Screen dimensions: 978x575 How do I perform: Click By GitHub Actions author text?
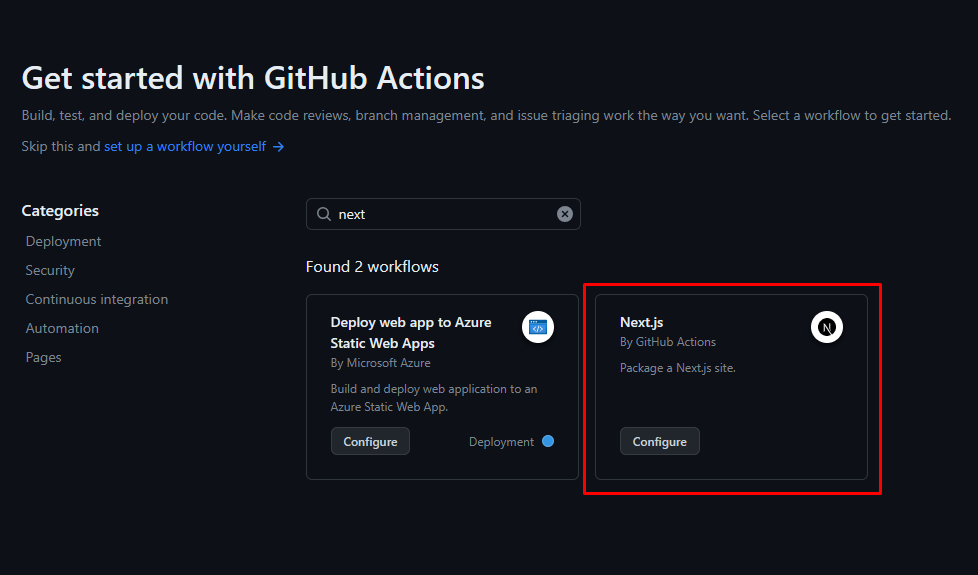(x=667, y=342)
